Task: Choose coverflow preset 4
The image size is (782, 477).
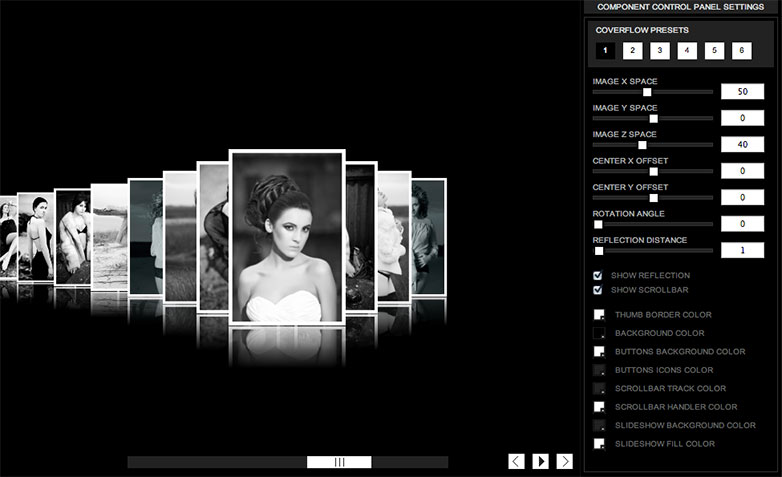Action: [687, 50]
